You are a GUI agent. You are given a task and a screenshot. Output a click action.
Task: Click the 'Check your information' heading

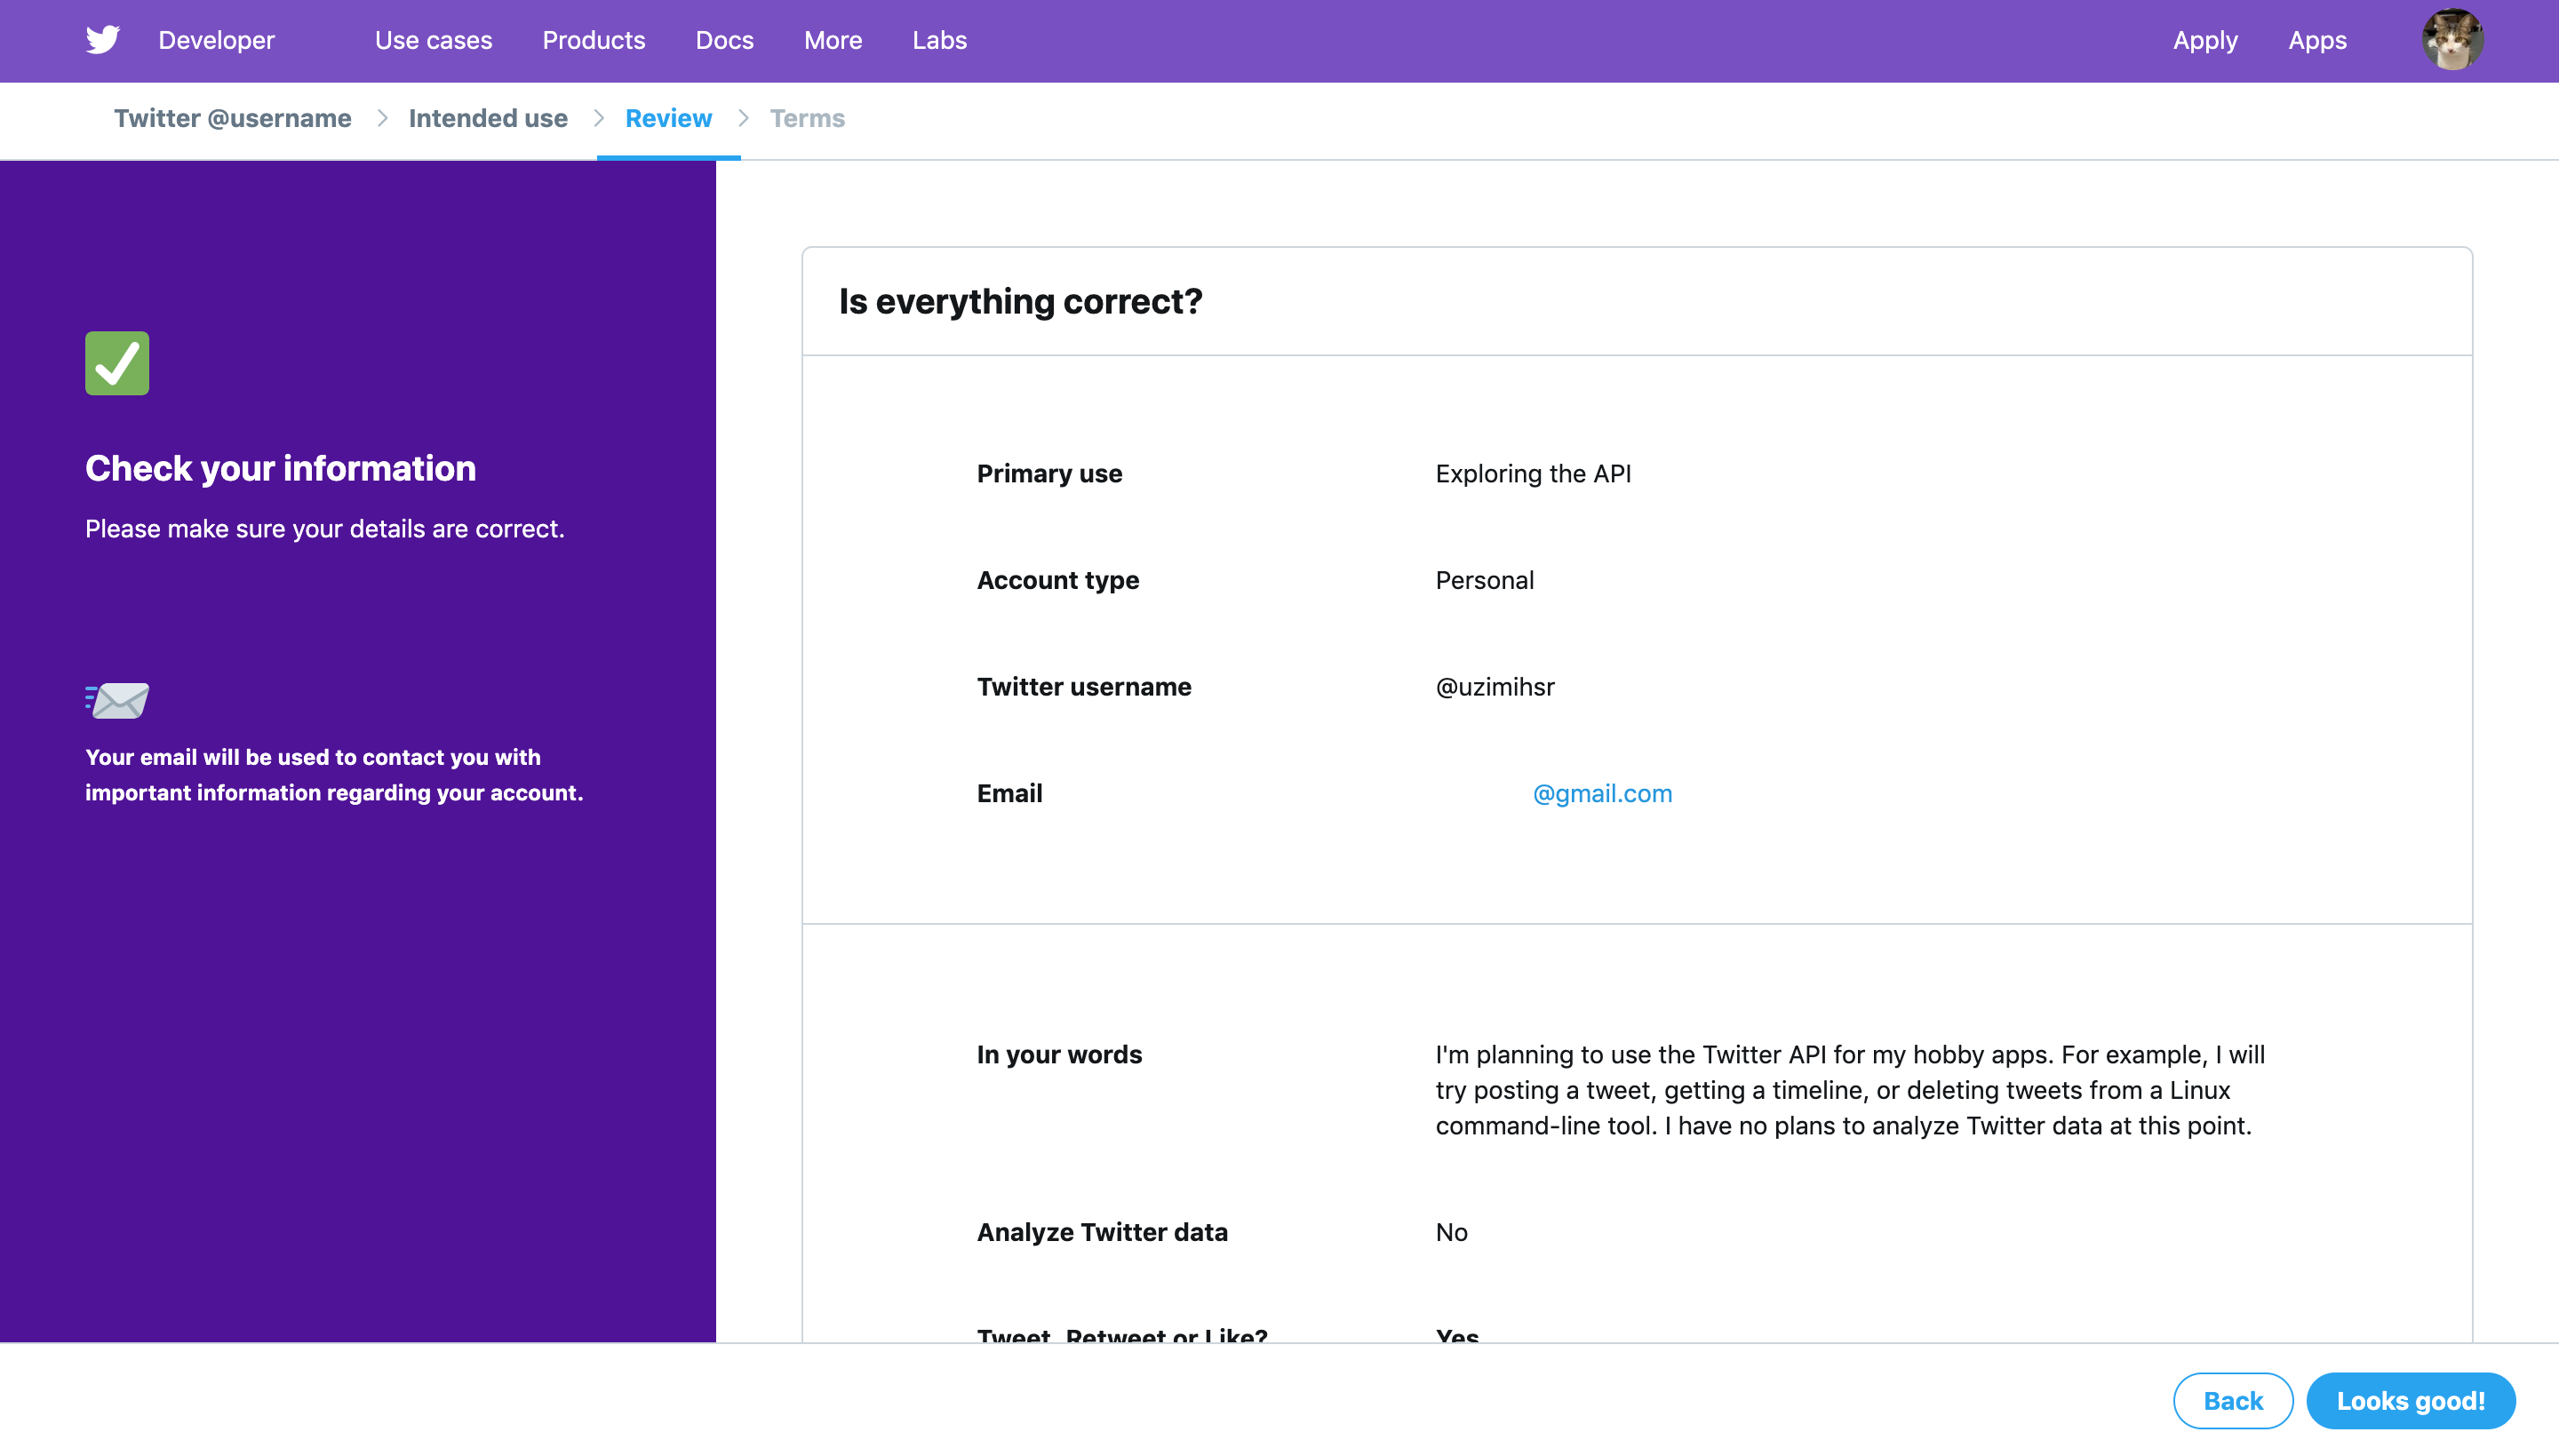pos(280,468)
